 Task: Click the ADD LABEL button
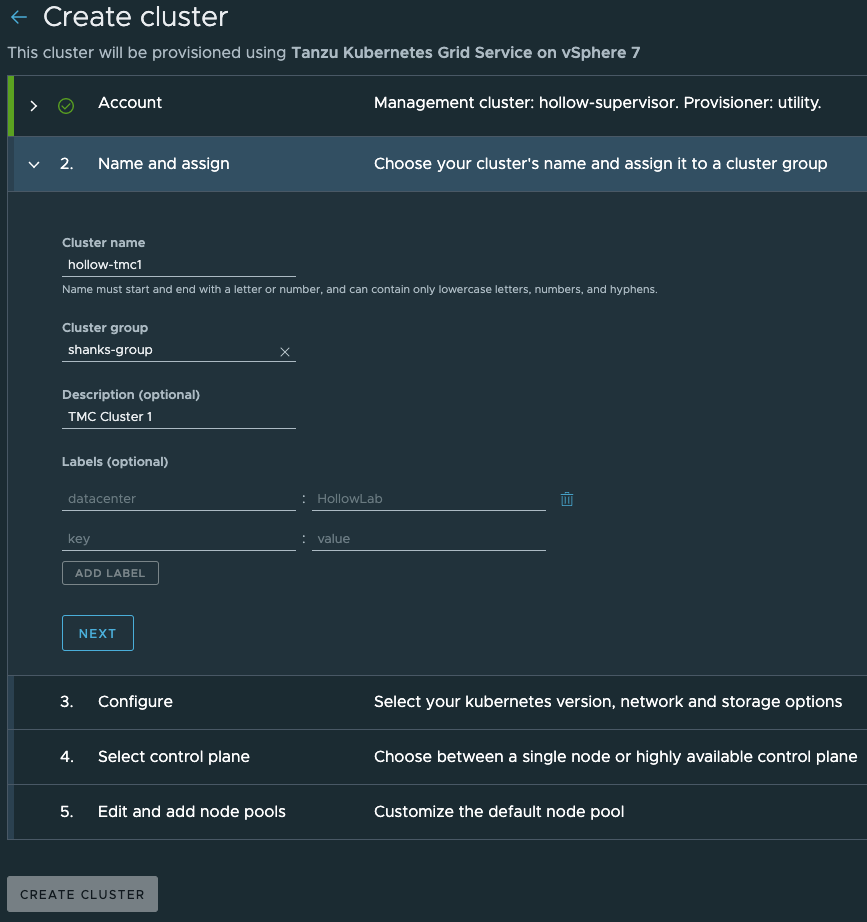110,573
